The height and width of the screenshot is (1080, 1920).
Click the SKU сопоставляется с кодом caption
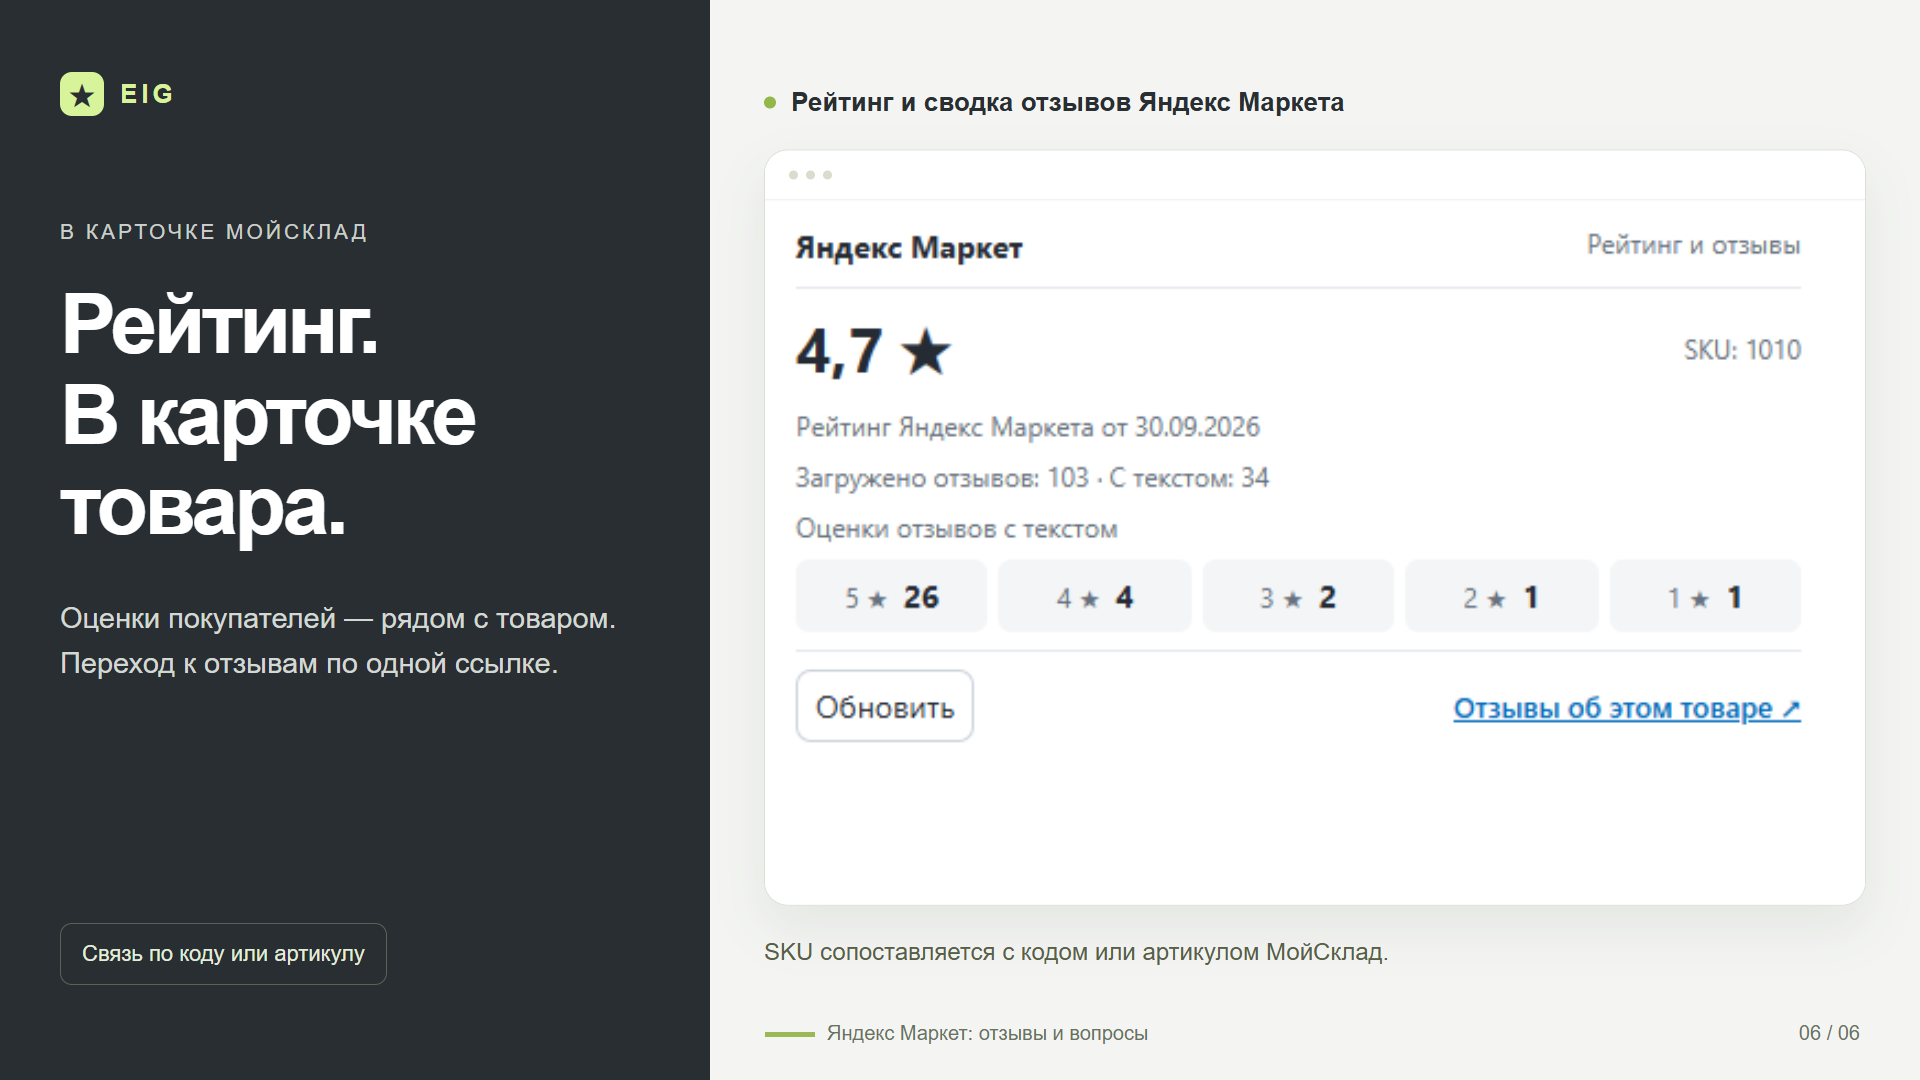(x=1076, y=952)
